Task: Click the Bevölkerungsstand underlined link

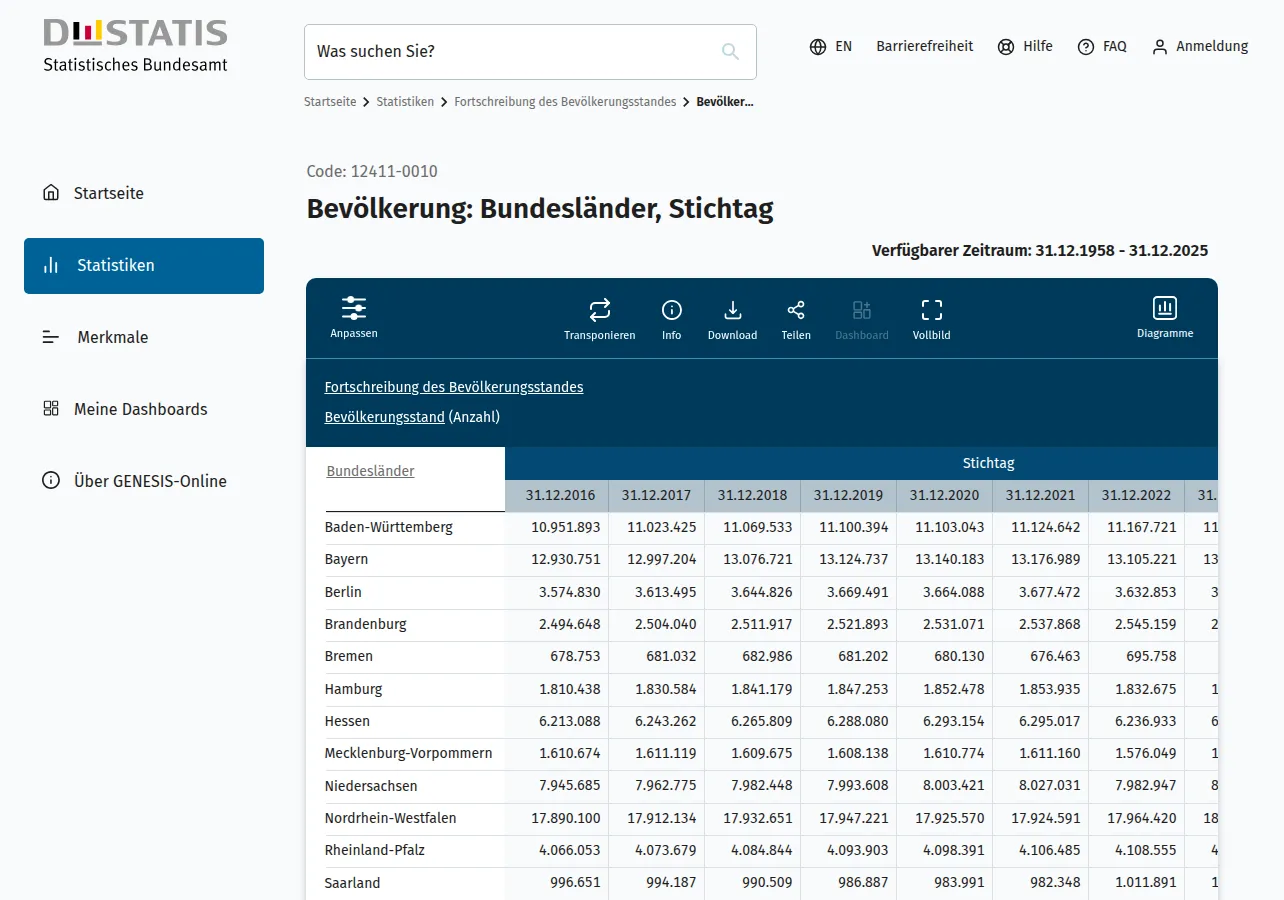Action: 385,417
